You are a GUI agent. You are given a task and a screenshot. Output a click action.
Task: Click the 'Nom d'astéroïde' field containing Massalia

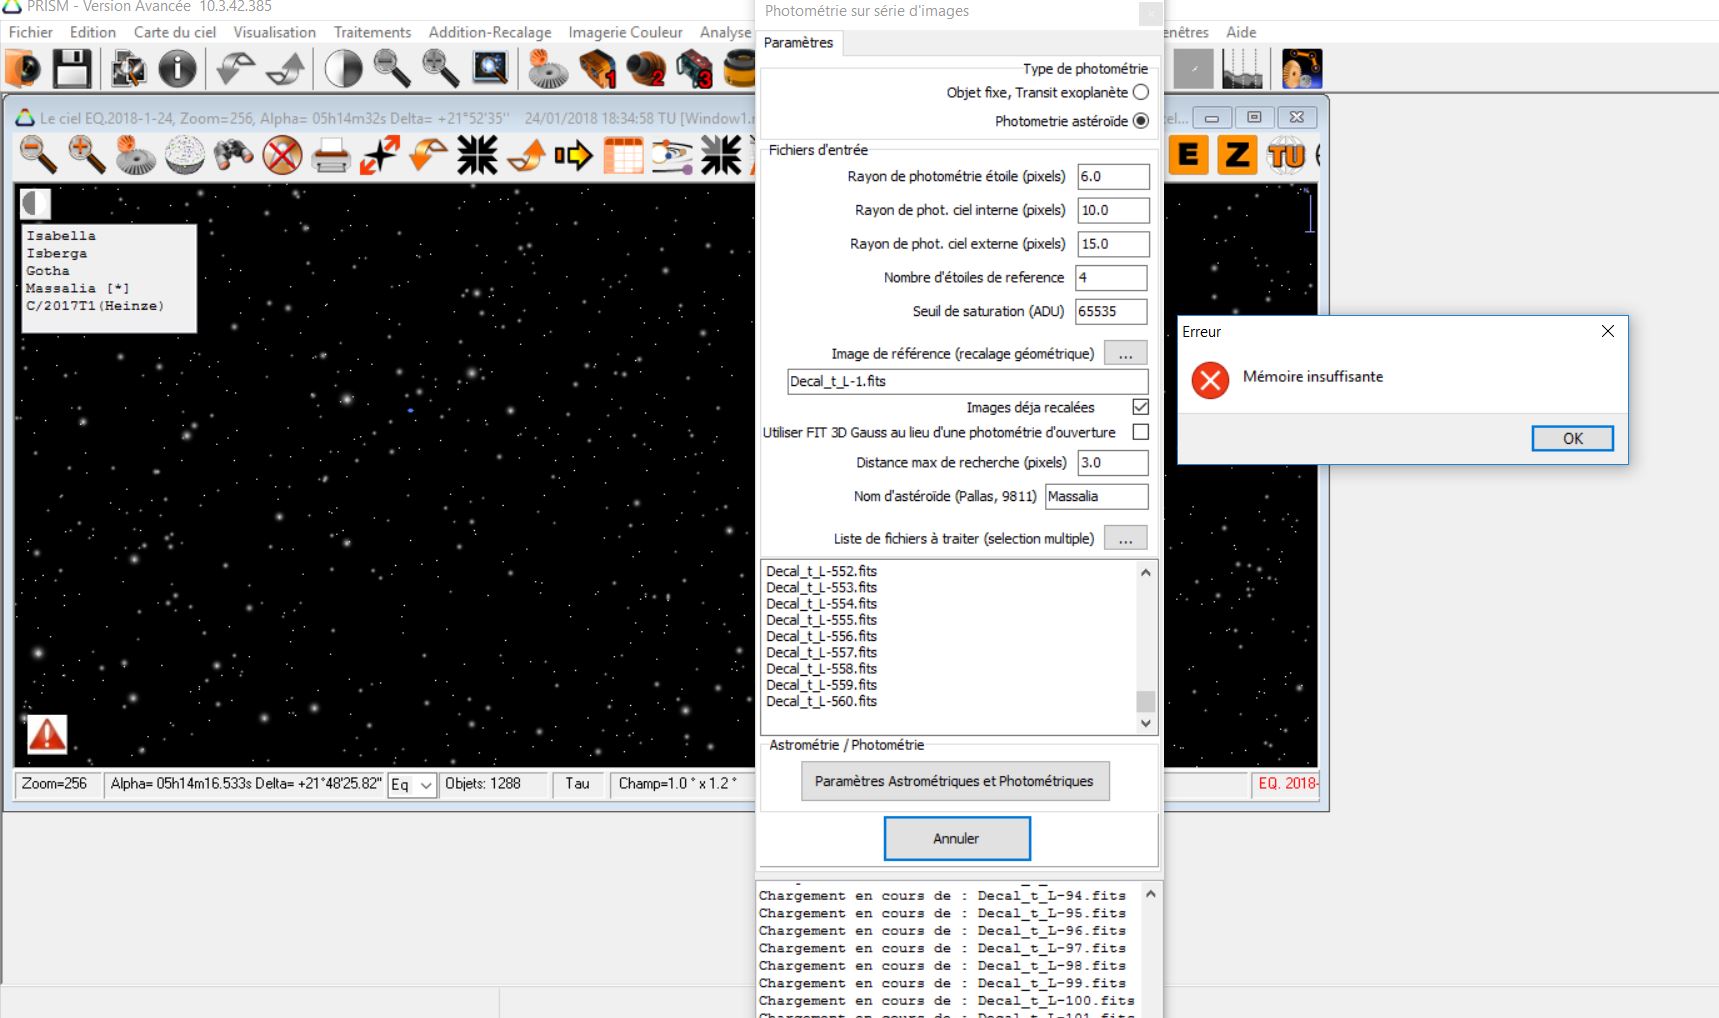pos(1096,496)
